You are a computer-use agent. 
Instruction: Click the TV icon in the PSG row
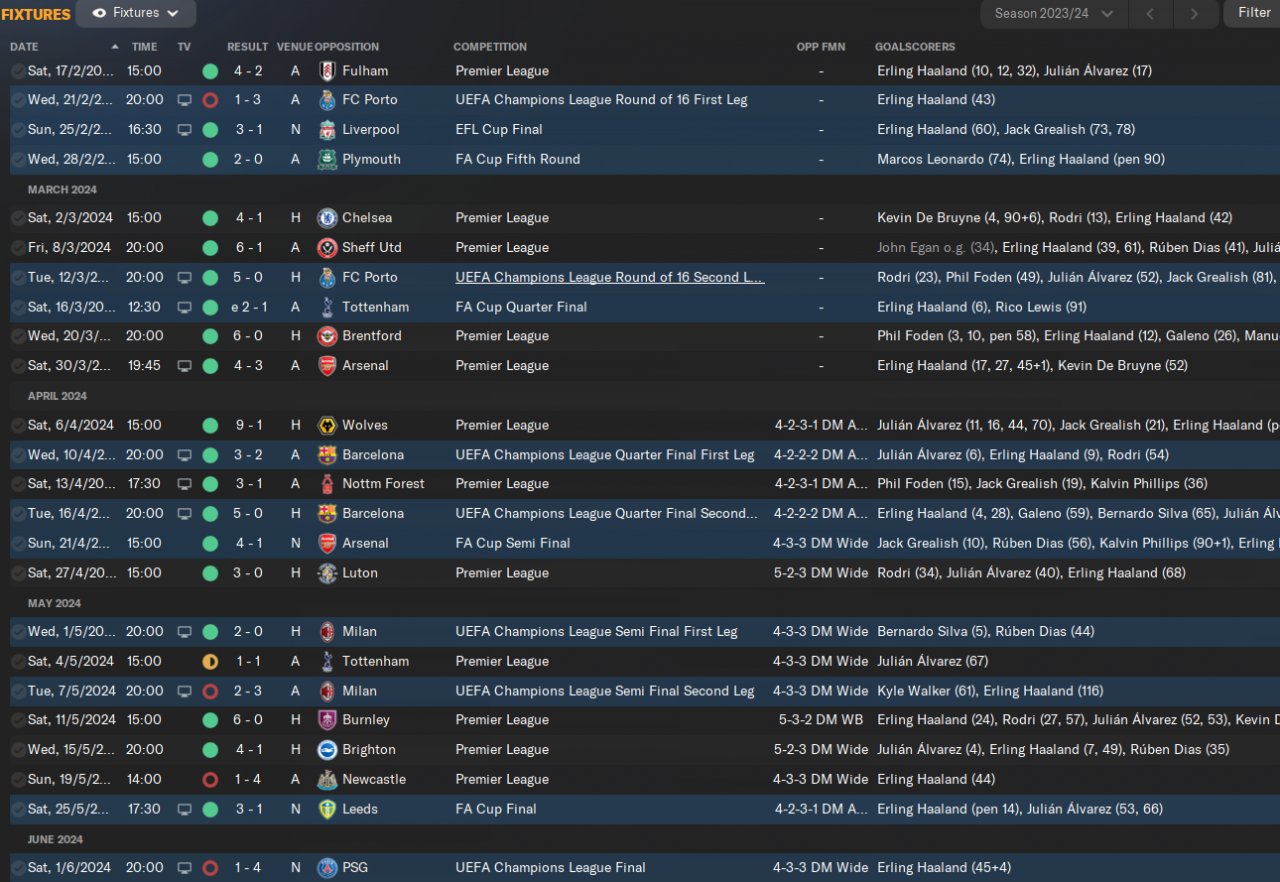(x=184, y=868)
